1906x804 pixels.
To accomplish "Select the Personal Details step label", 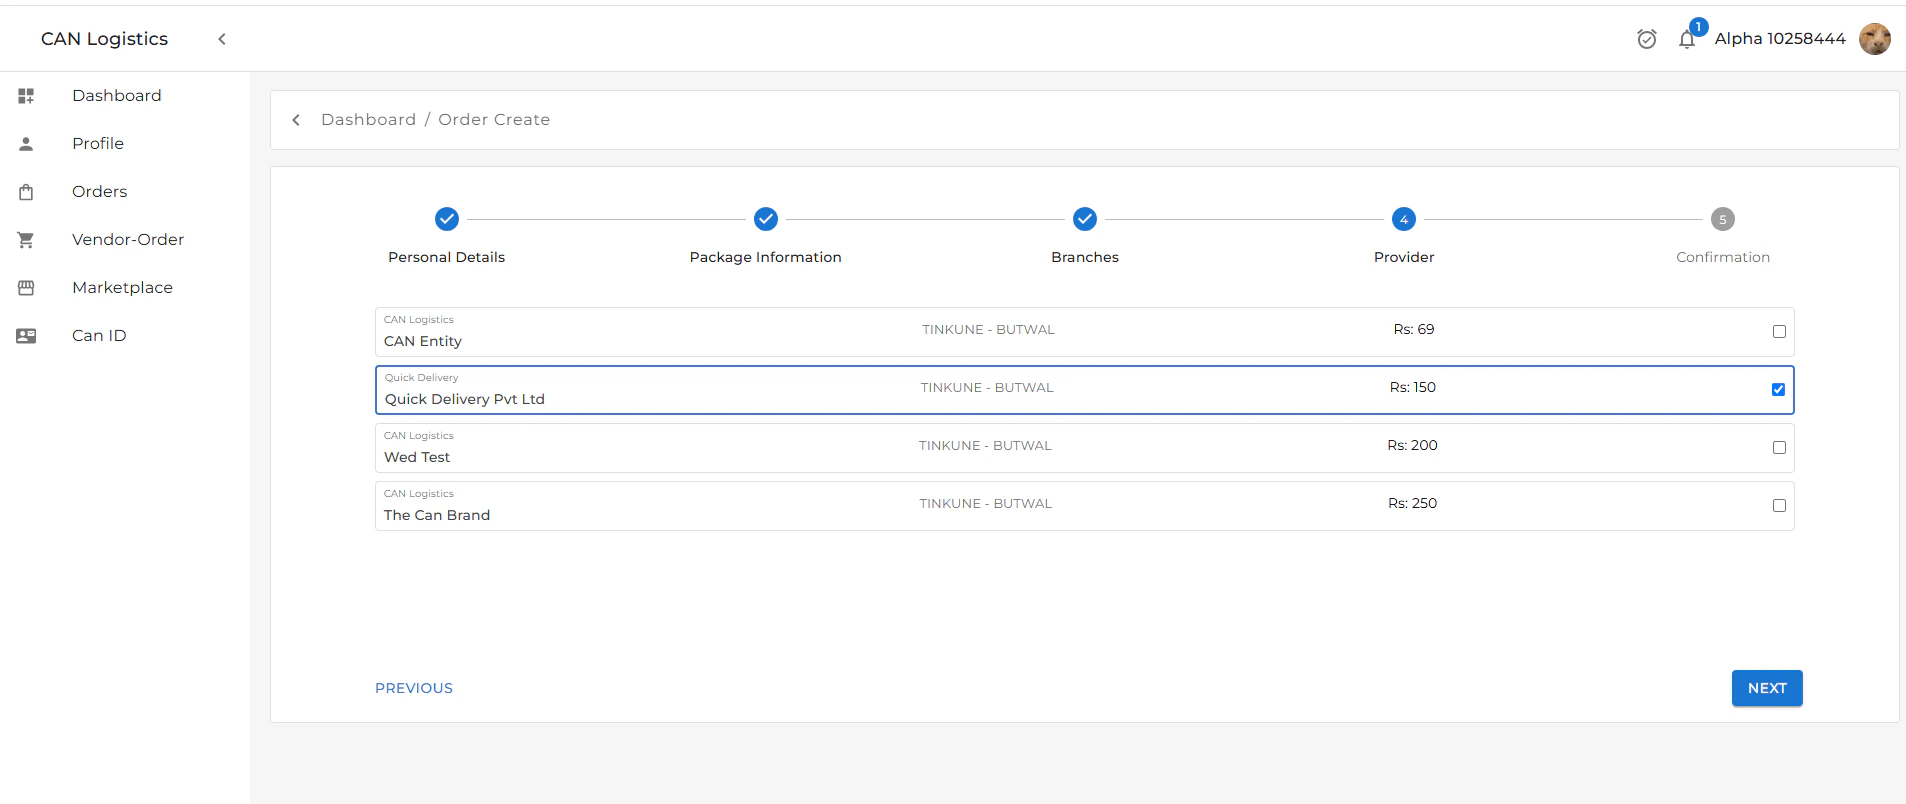I will pyautogui.click(x=447, y=257).
